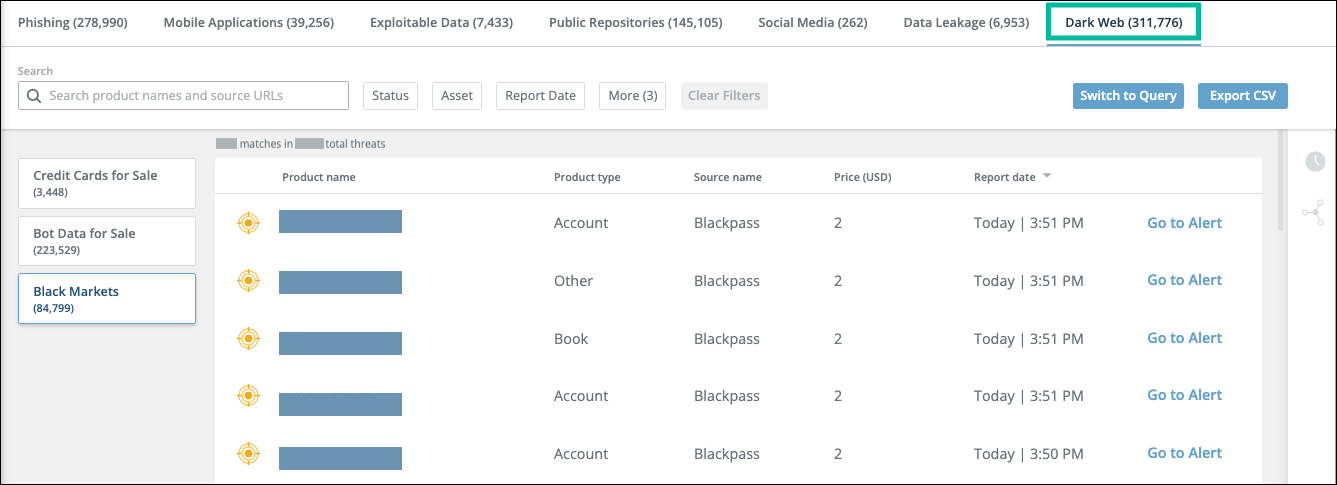
Task: Open Go to Alert for the Book row
Action: 1184,338
